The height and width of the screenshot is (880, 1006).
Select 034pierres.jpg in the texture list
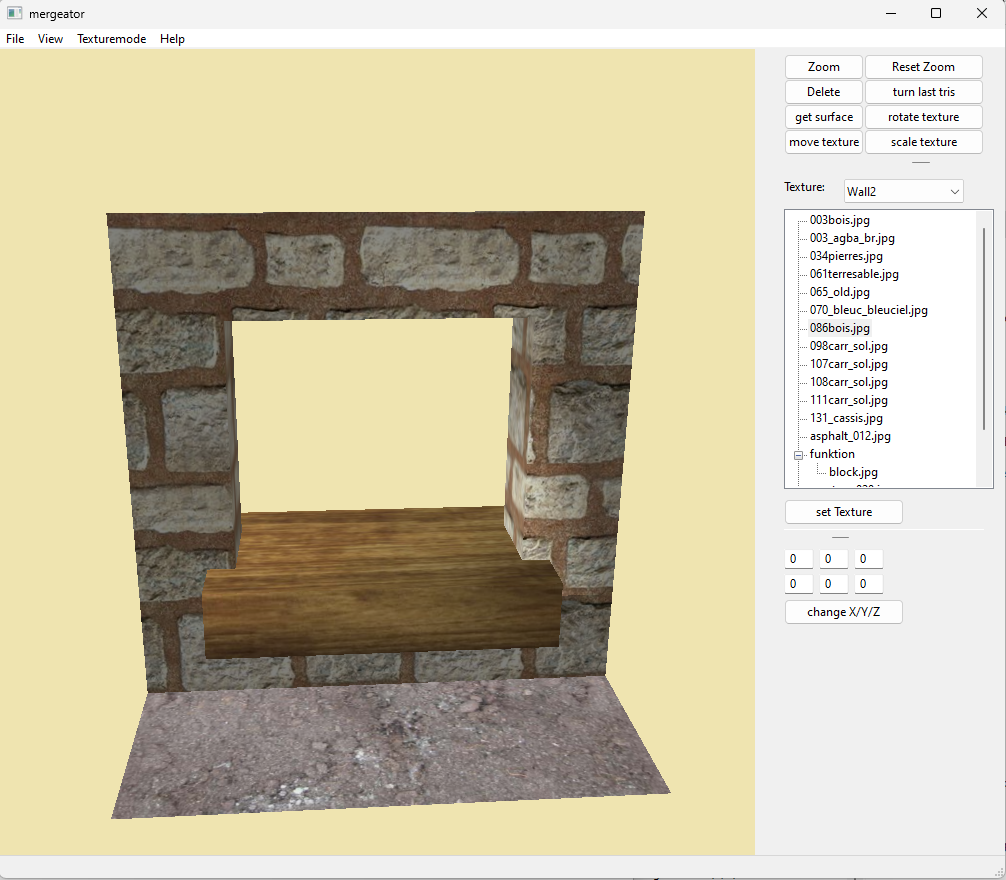pos(846,256)
